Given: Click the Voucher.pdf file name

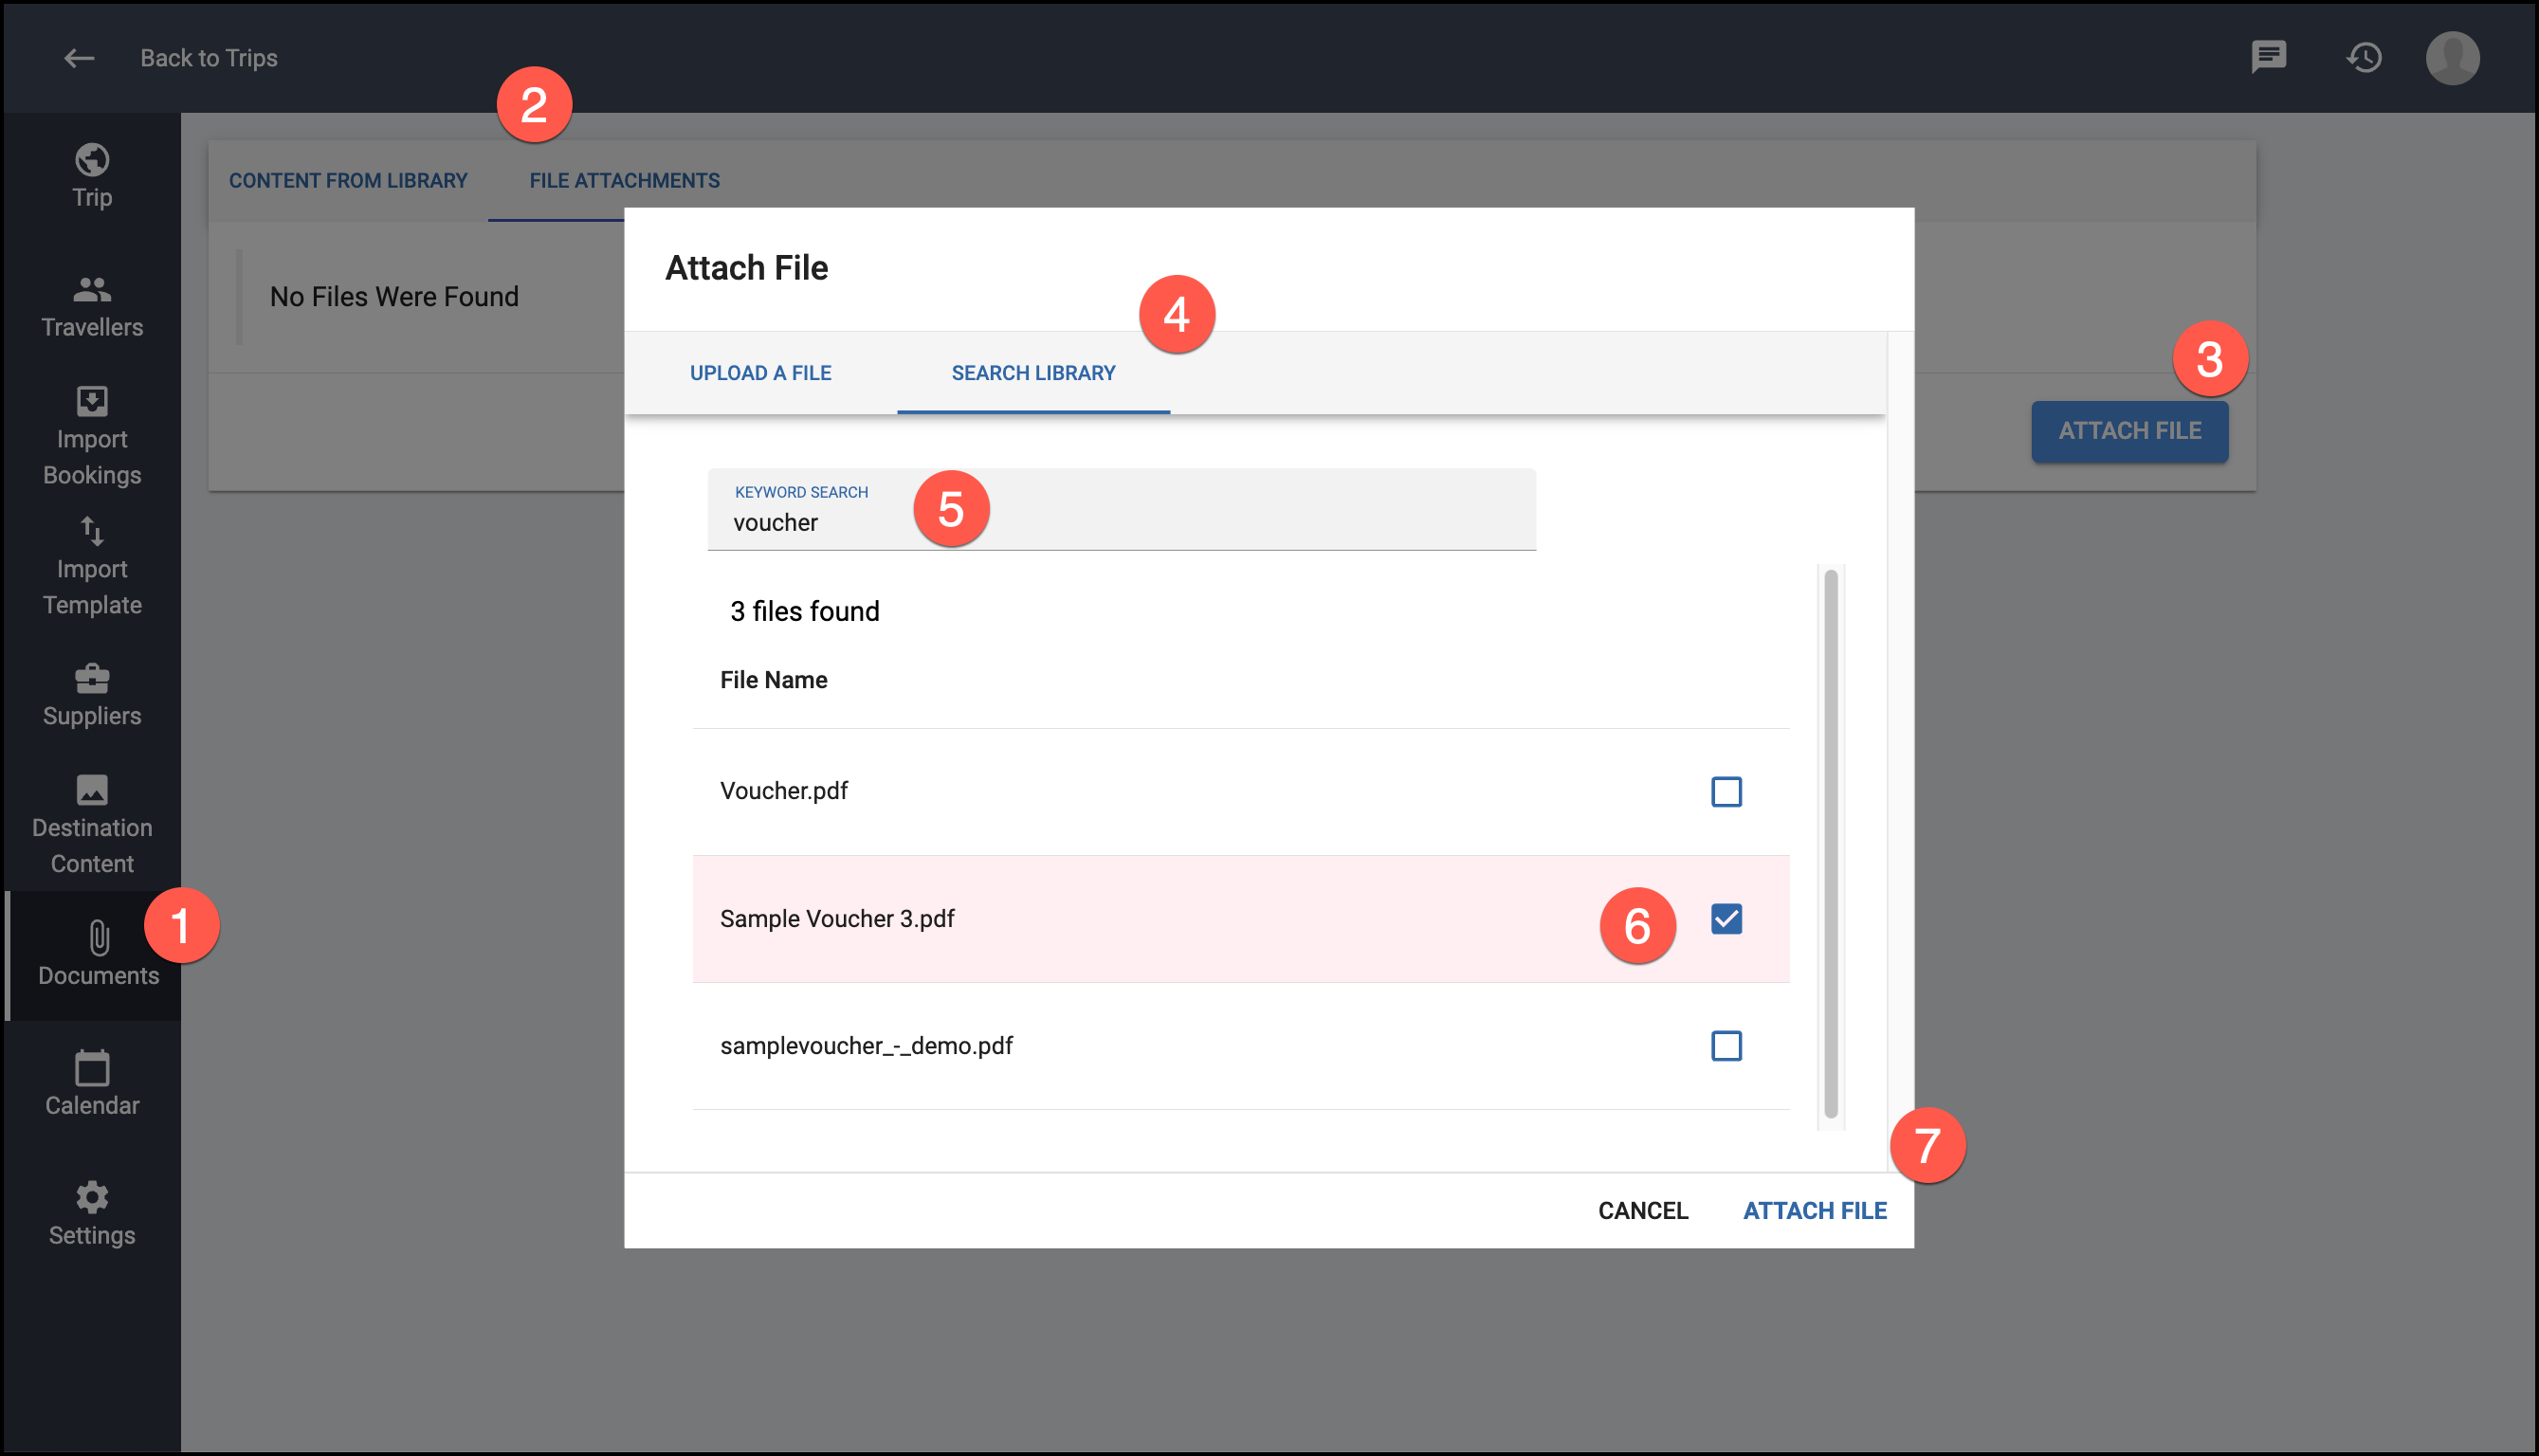Looking at the screenshot, I should (783, 791).
